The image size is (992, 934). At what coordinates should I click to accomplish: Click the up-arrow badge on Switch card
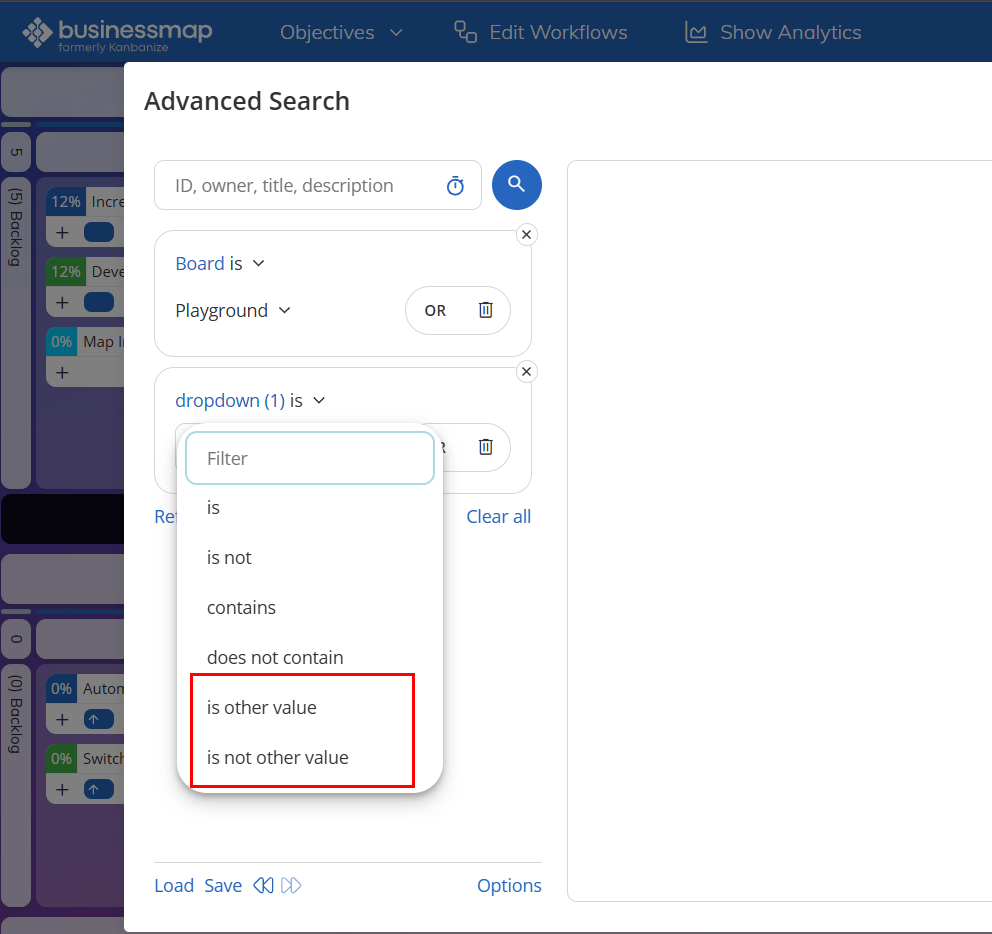pos(99,789)
